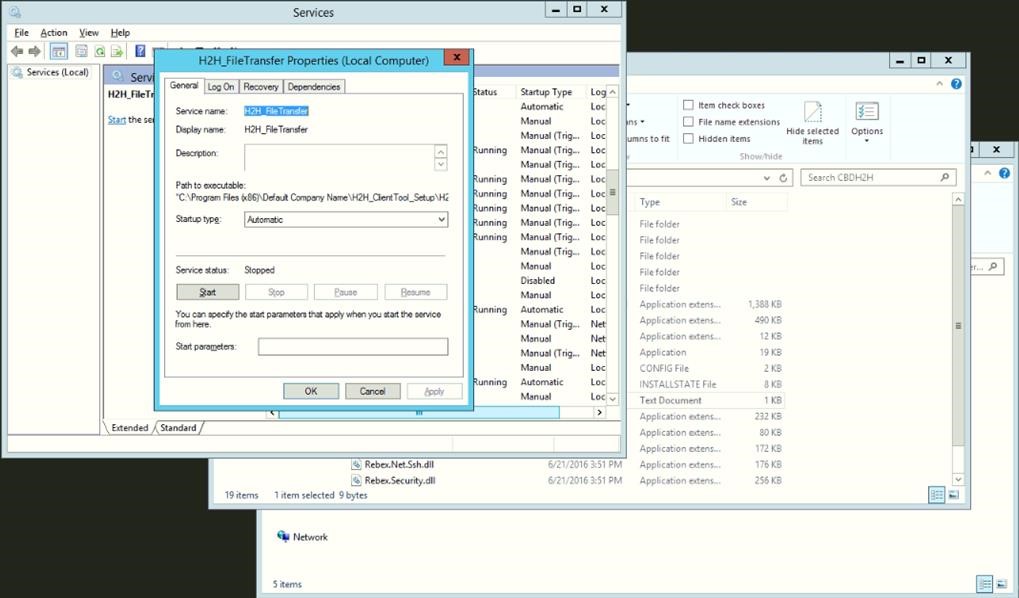The image size is (1019, 598).
Task: Click the refresh icon beside address bar
Action: pos(783,177)
